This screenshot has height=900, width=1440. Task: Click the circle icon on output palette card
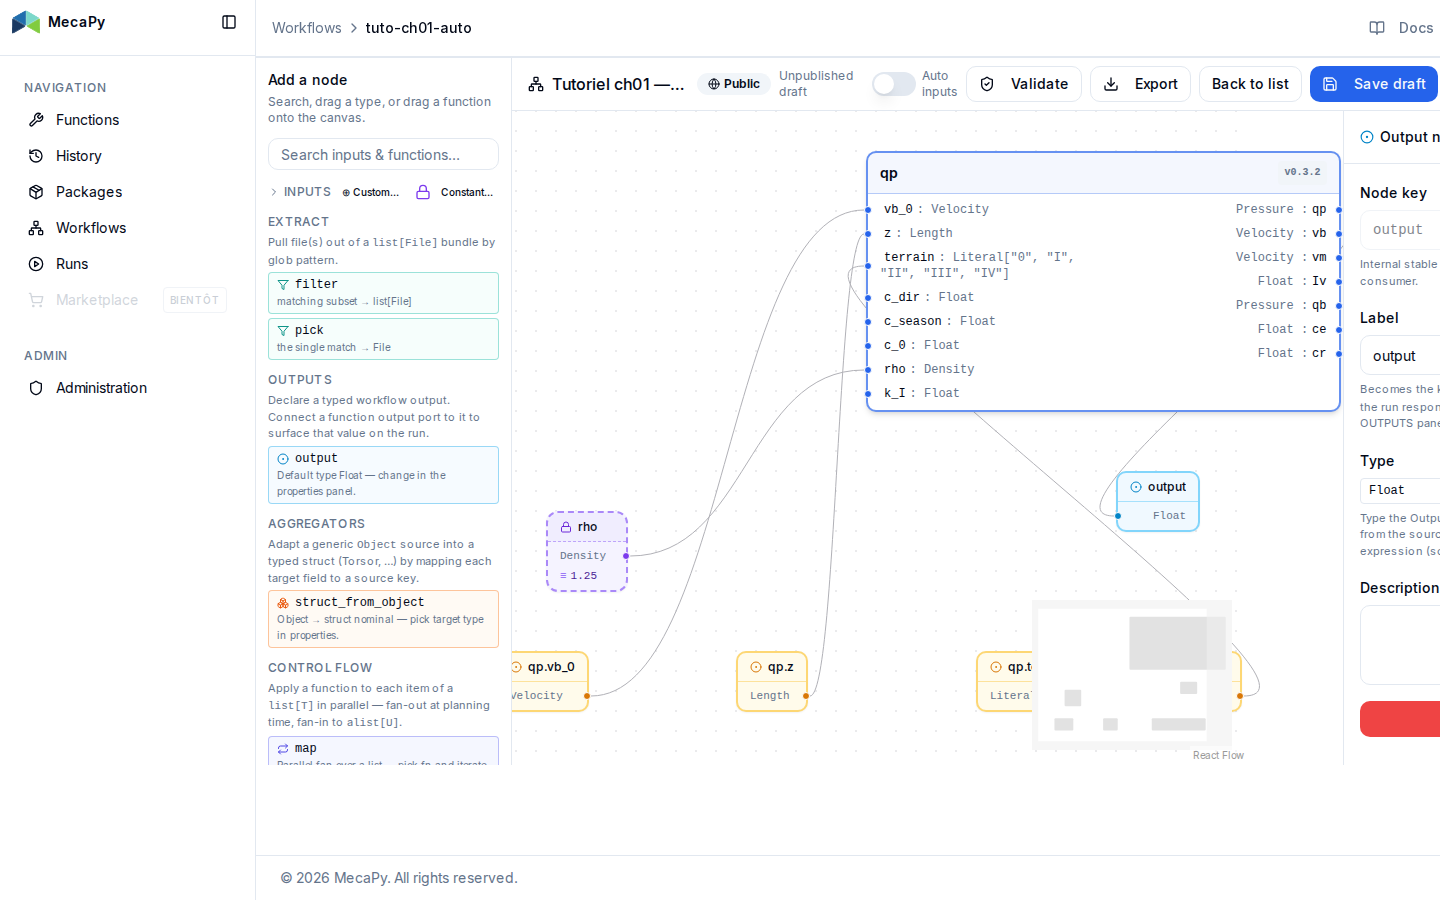coord(283,459)
